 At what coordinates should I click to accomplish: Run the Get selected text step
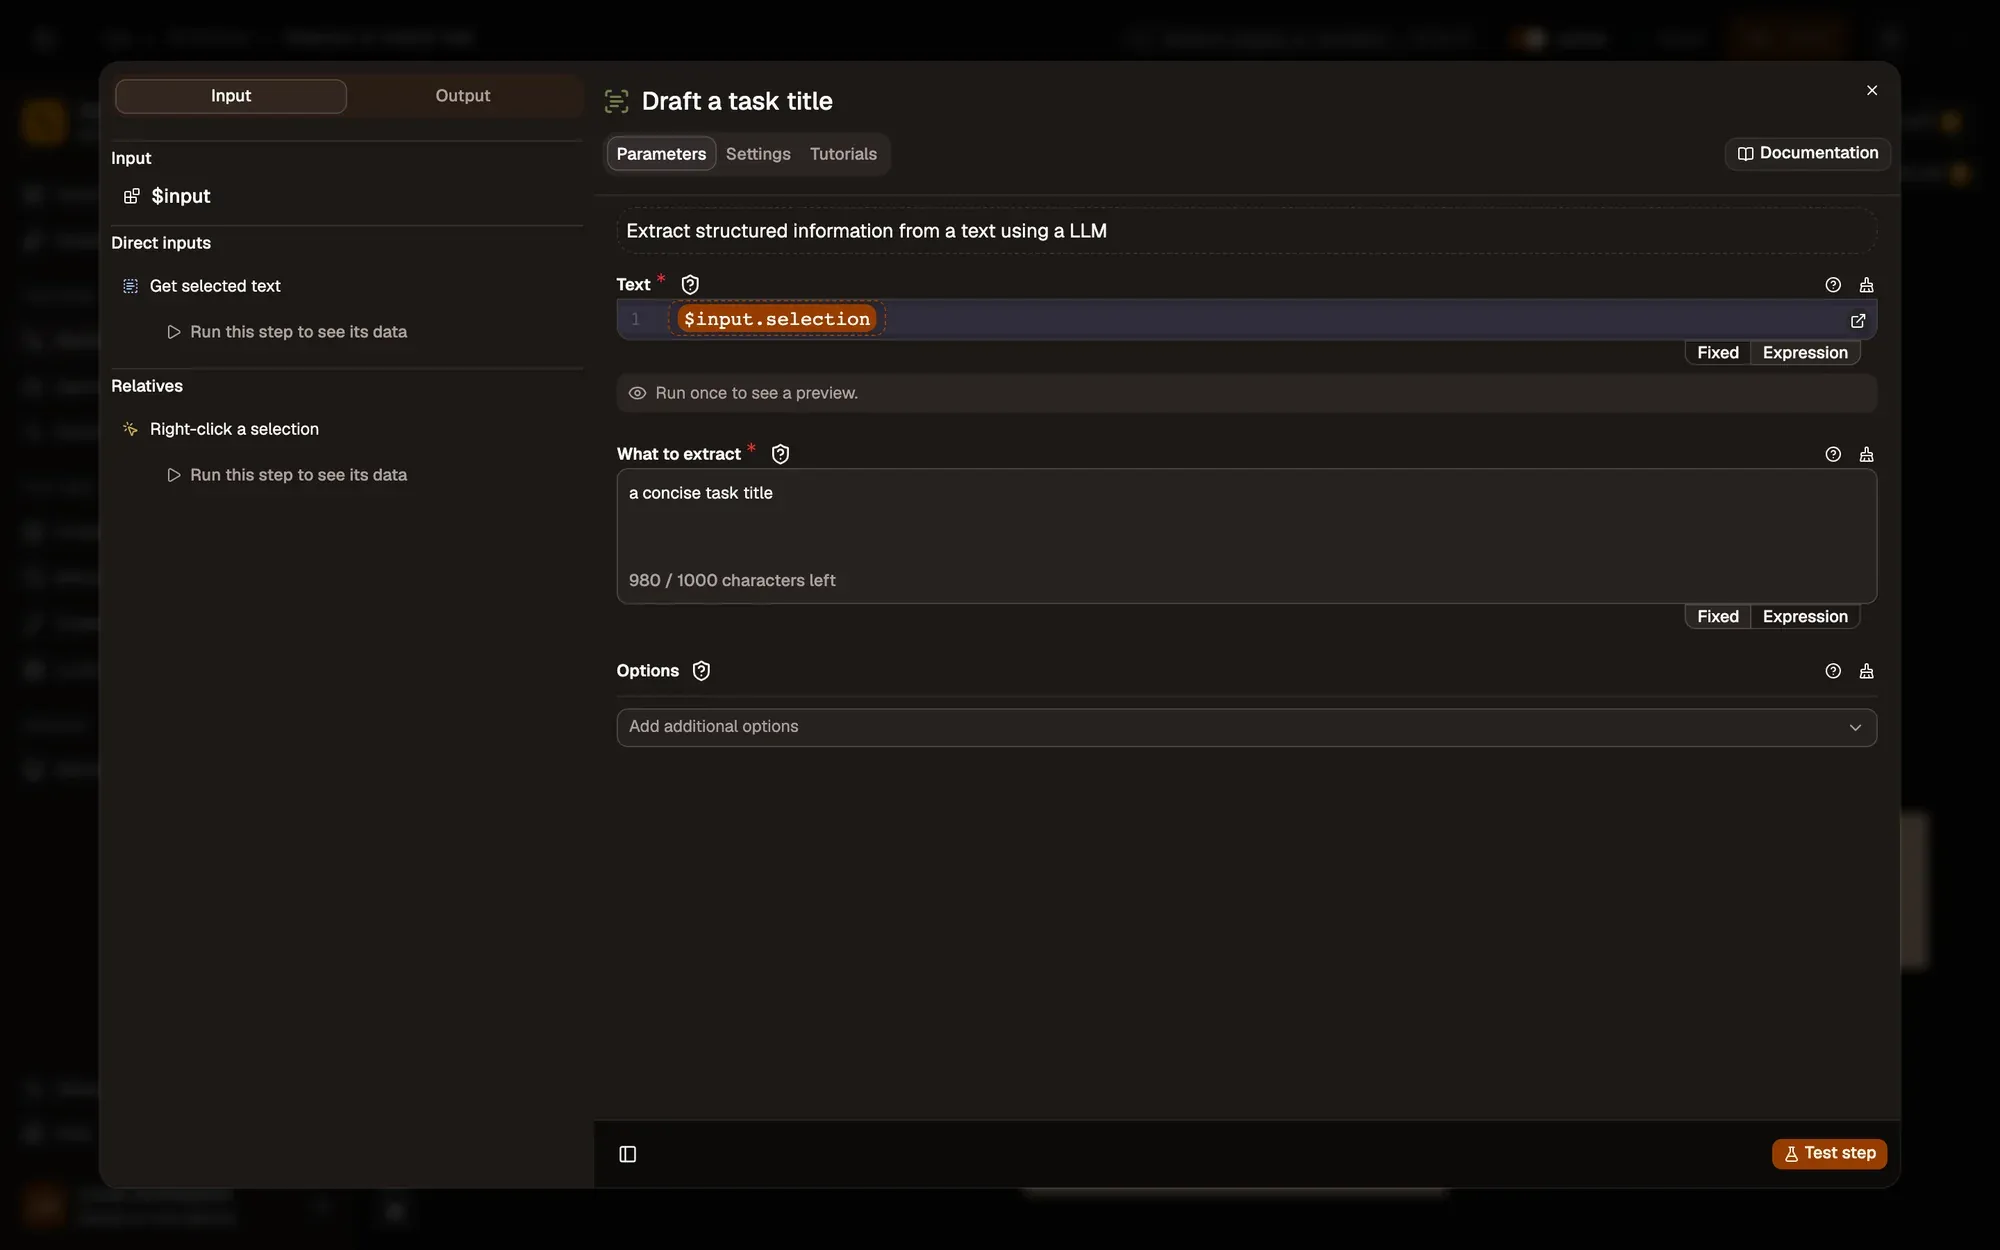tap(287, 332)
